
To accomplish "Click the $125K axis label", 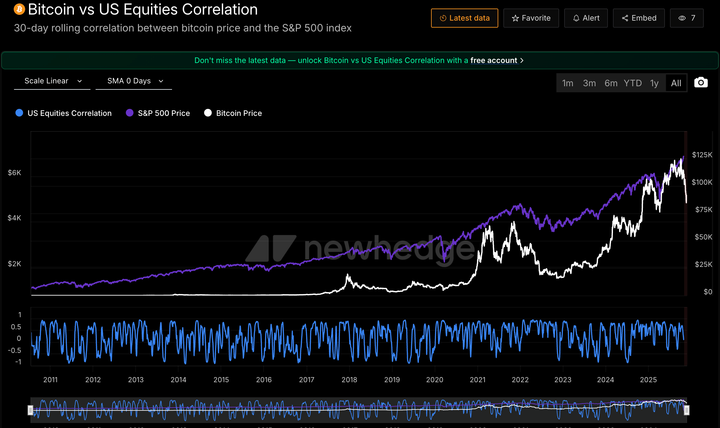I will pyautogui.click(x=702, y=155).
